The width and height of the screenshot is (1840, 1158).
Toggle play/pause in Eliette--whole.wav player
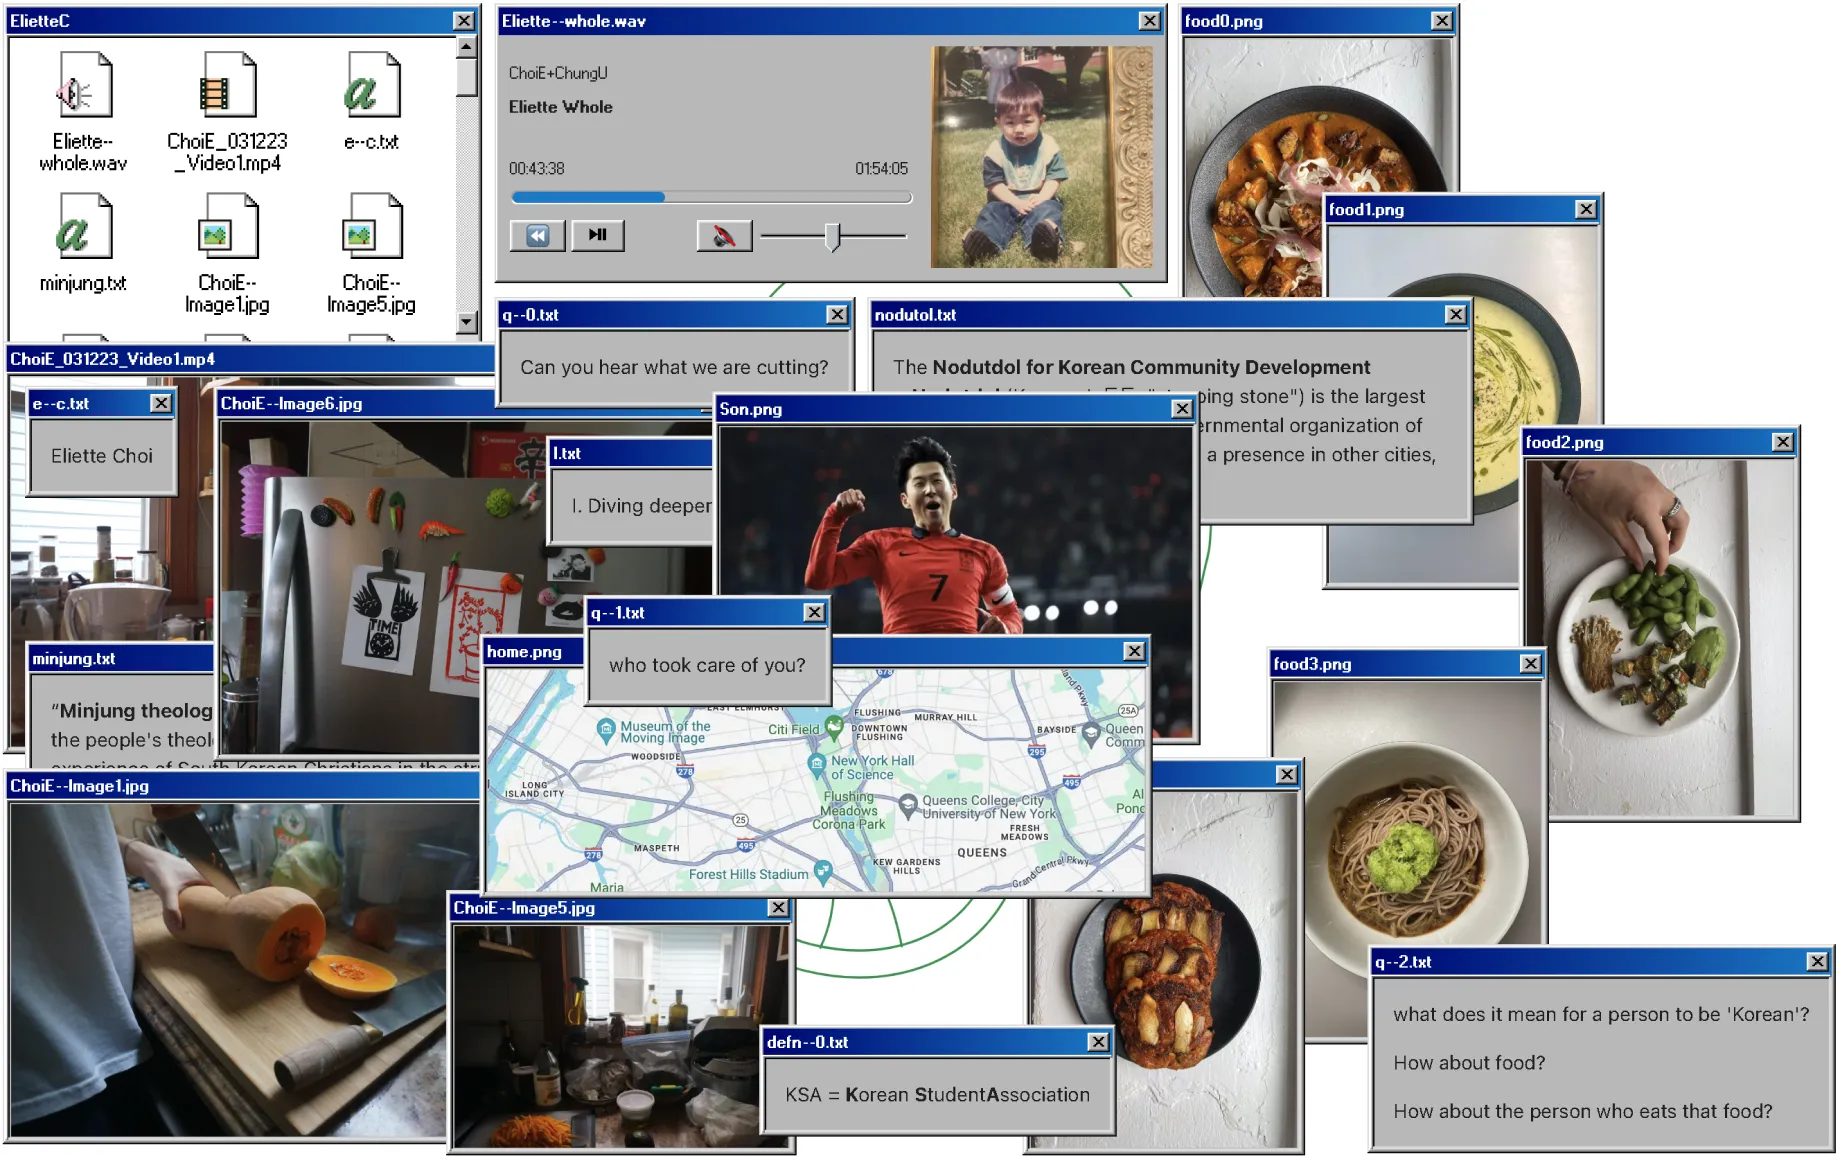tap(598, 236)
